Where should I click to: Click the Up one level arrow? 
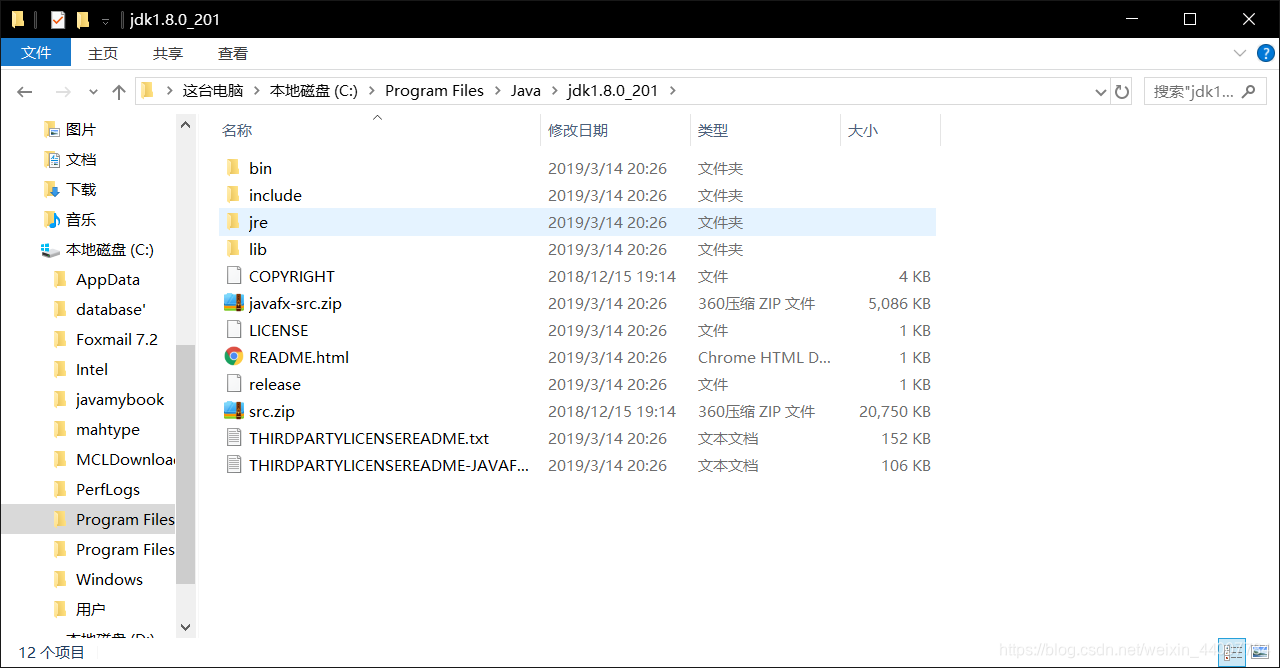click(x=119, y=91)
